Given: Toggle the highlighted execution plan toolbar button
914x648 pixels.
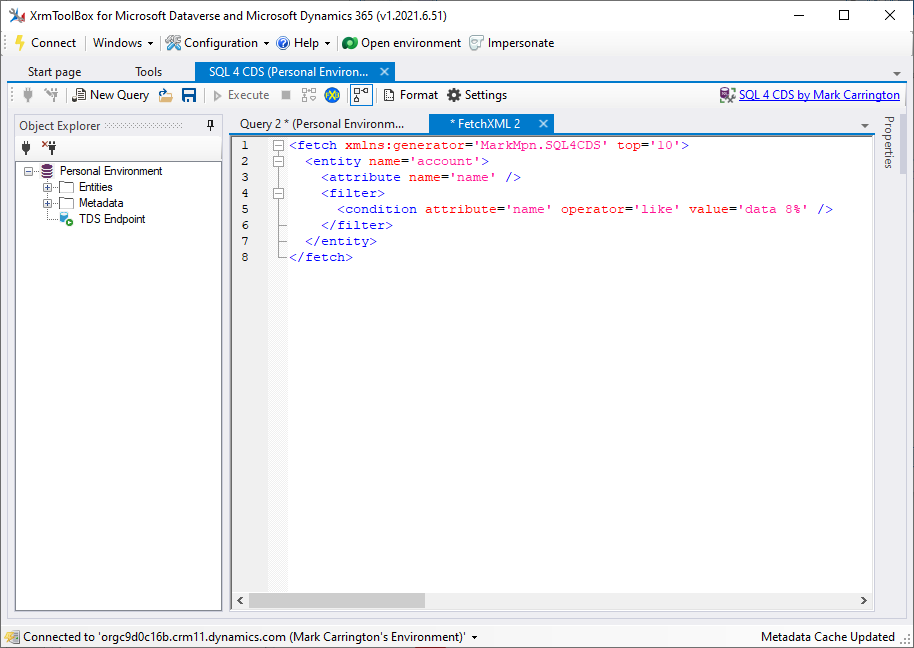Looking at the screenshot, I should point(361,95).
